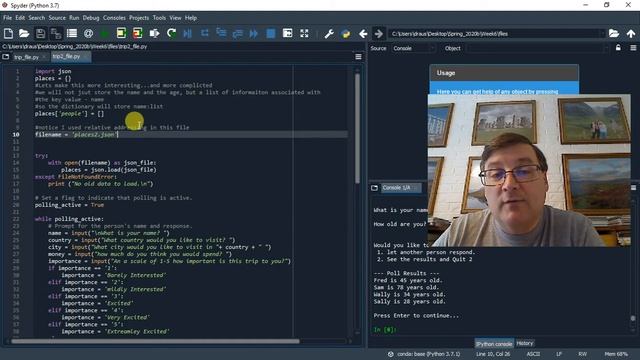Click the debug Step return icon
The image size is (640, 360).
[x=237, y=33]
